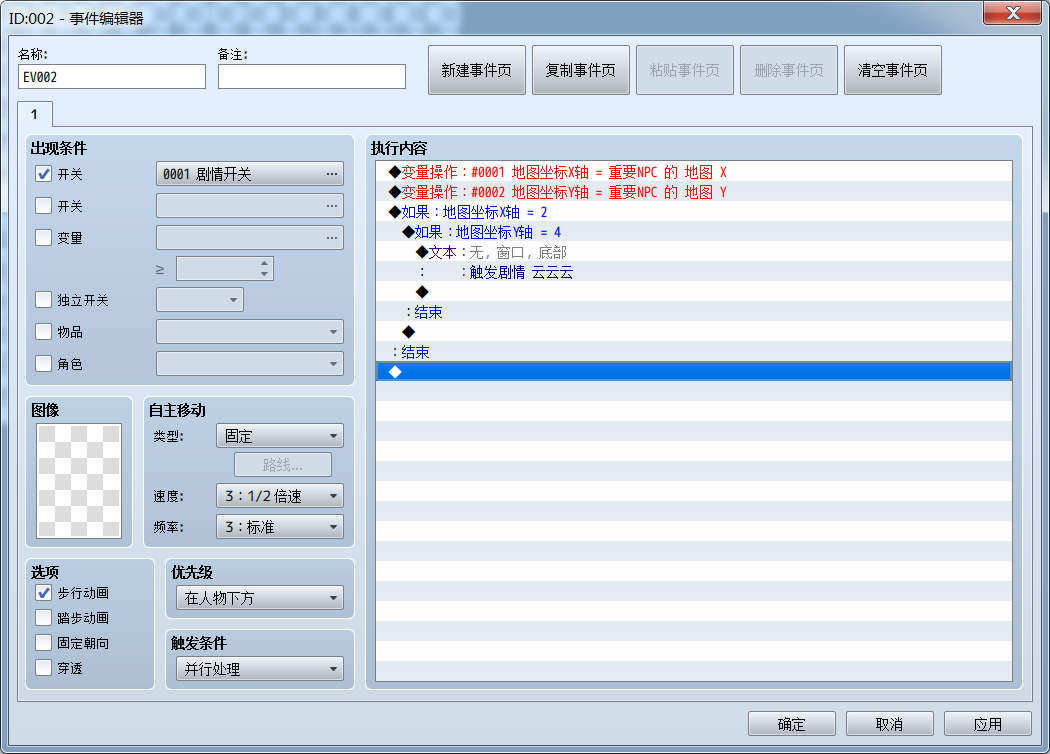The image size is (1050, 754).
Task: Enable the 物品 condition checkbox
Action: pos(44,331)
